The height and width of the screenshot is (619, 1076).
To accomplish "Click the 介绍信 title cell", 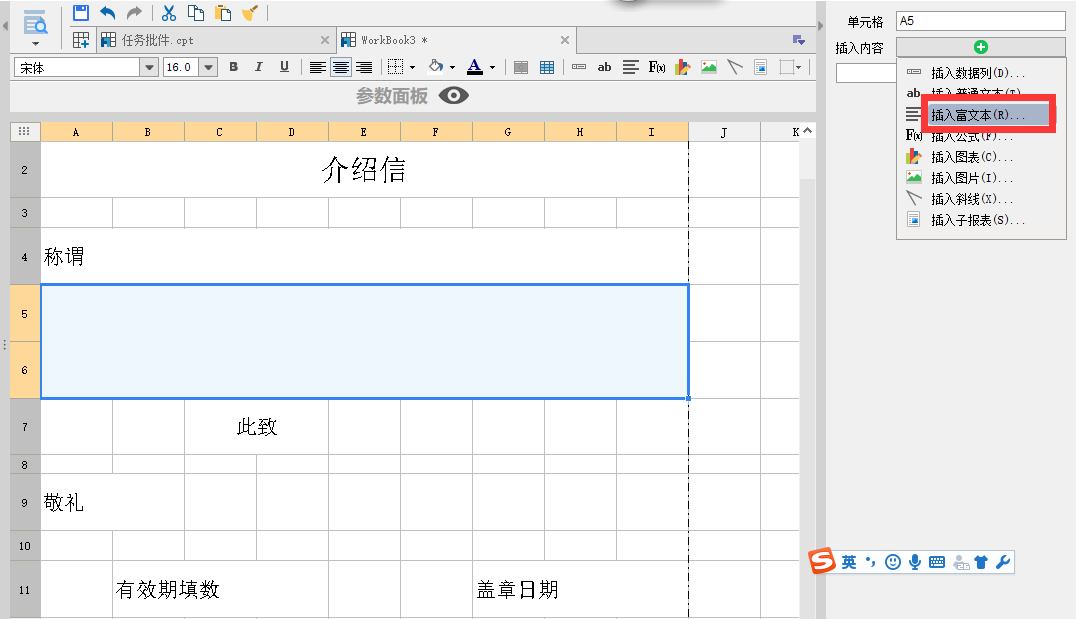I will click(364, 170).
